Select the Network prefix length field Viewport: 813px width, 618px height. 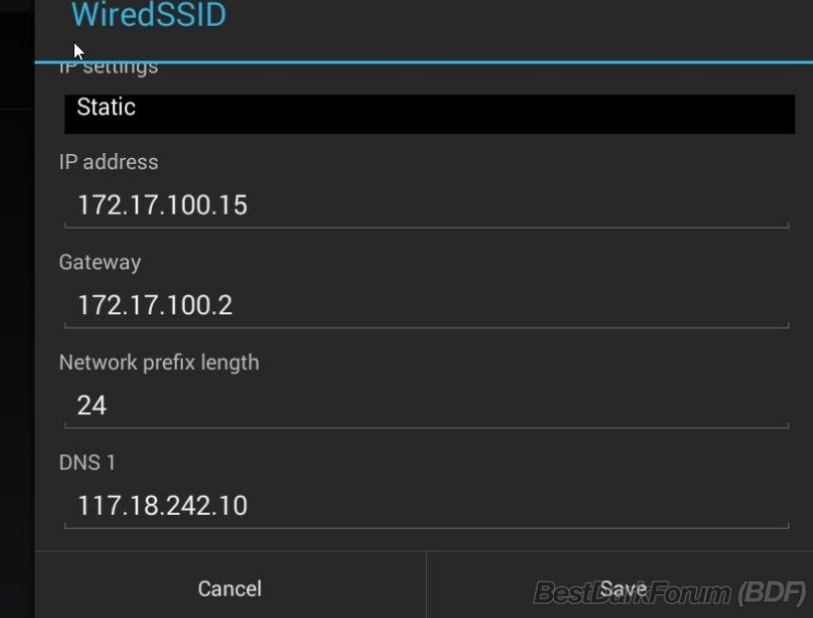click(x=426, y=405)
